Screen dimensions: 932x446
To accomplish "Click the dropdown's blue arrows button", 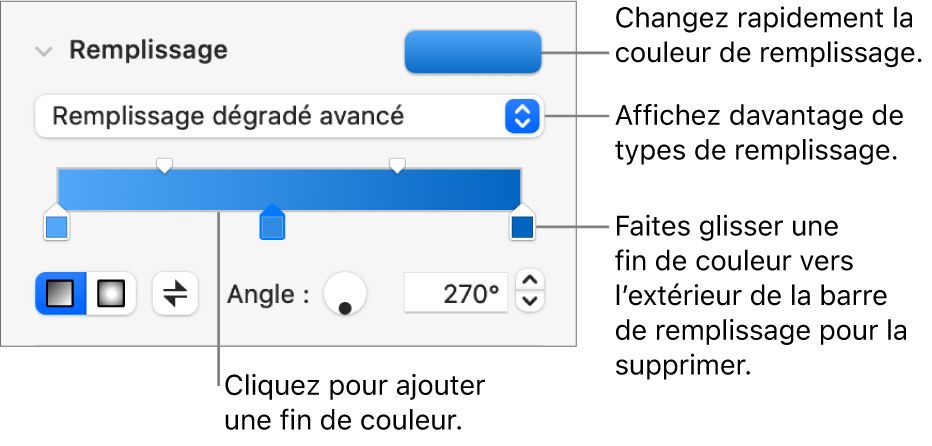I will (x=522, y=117).
